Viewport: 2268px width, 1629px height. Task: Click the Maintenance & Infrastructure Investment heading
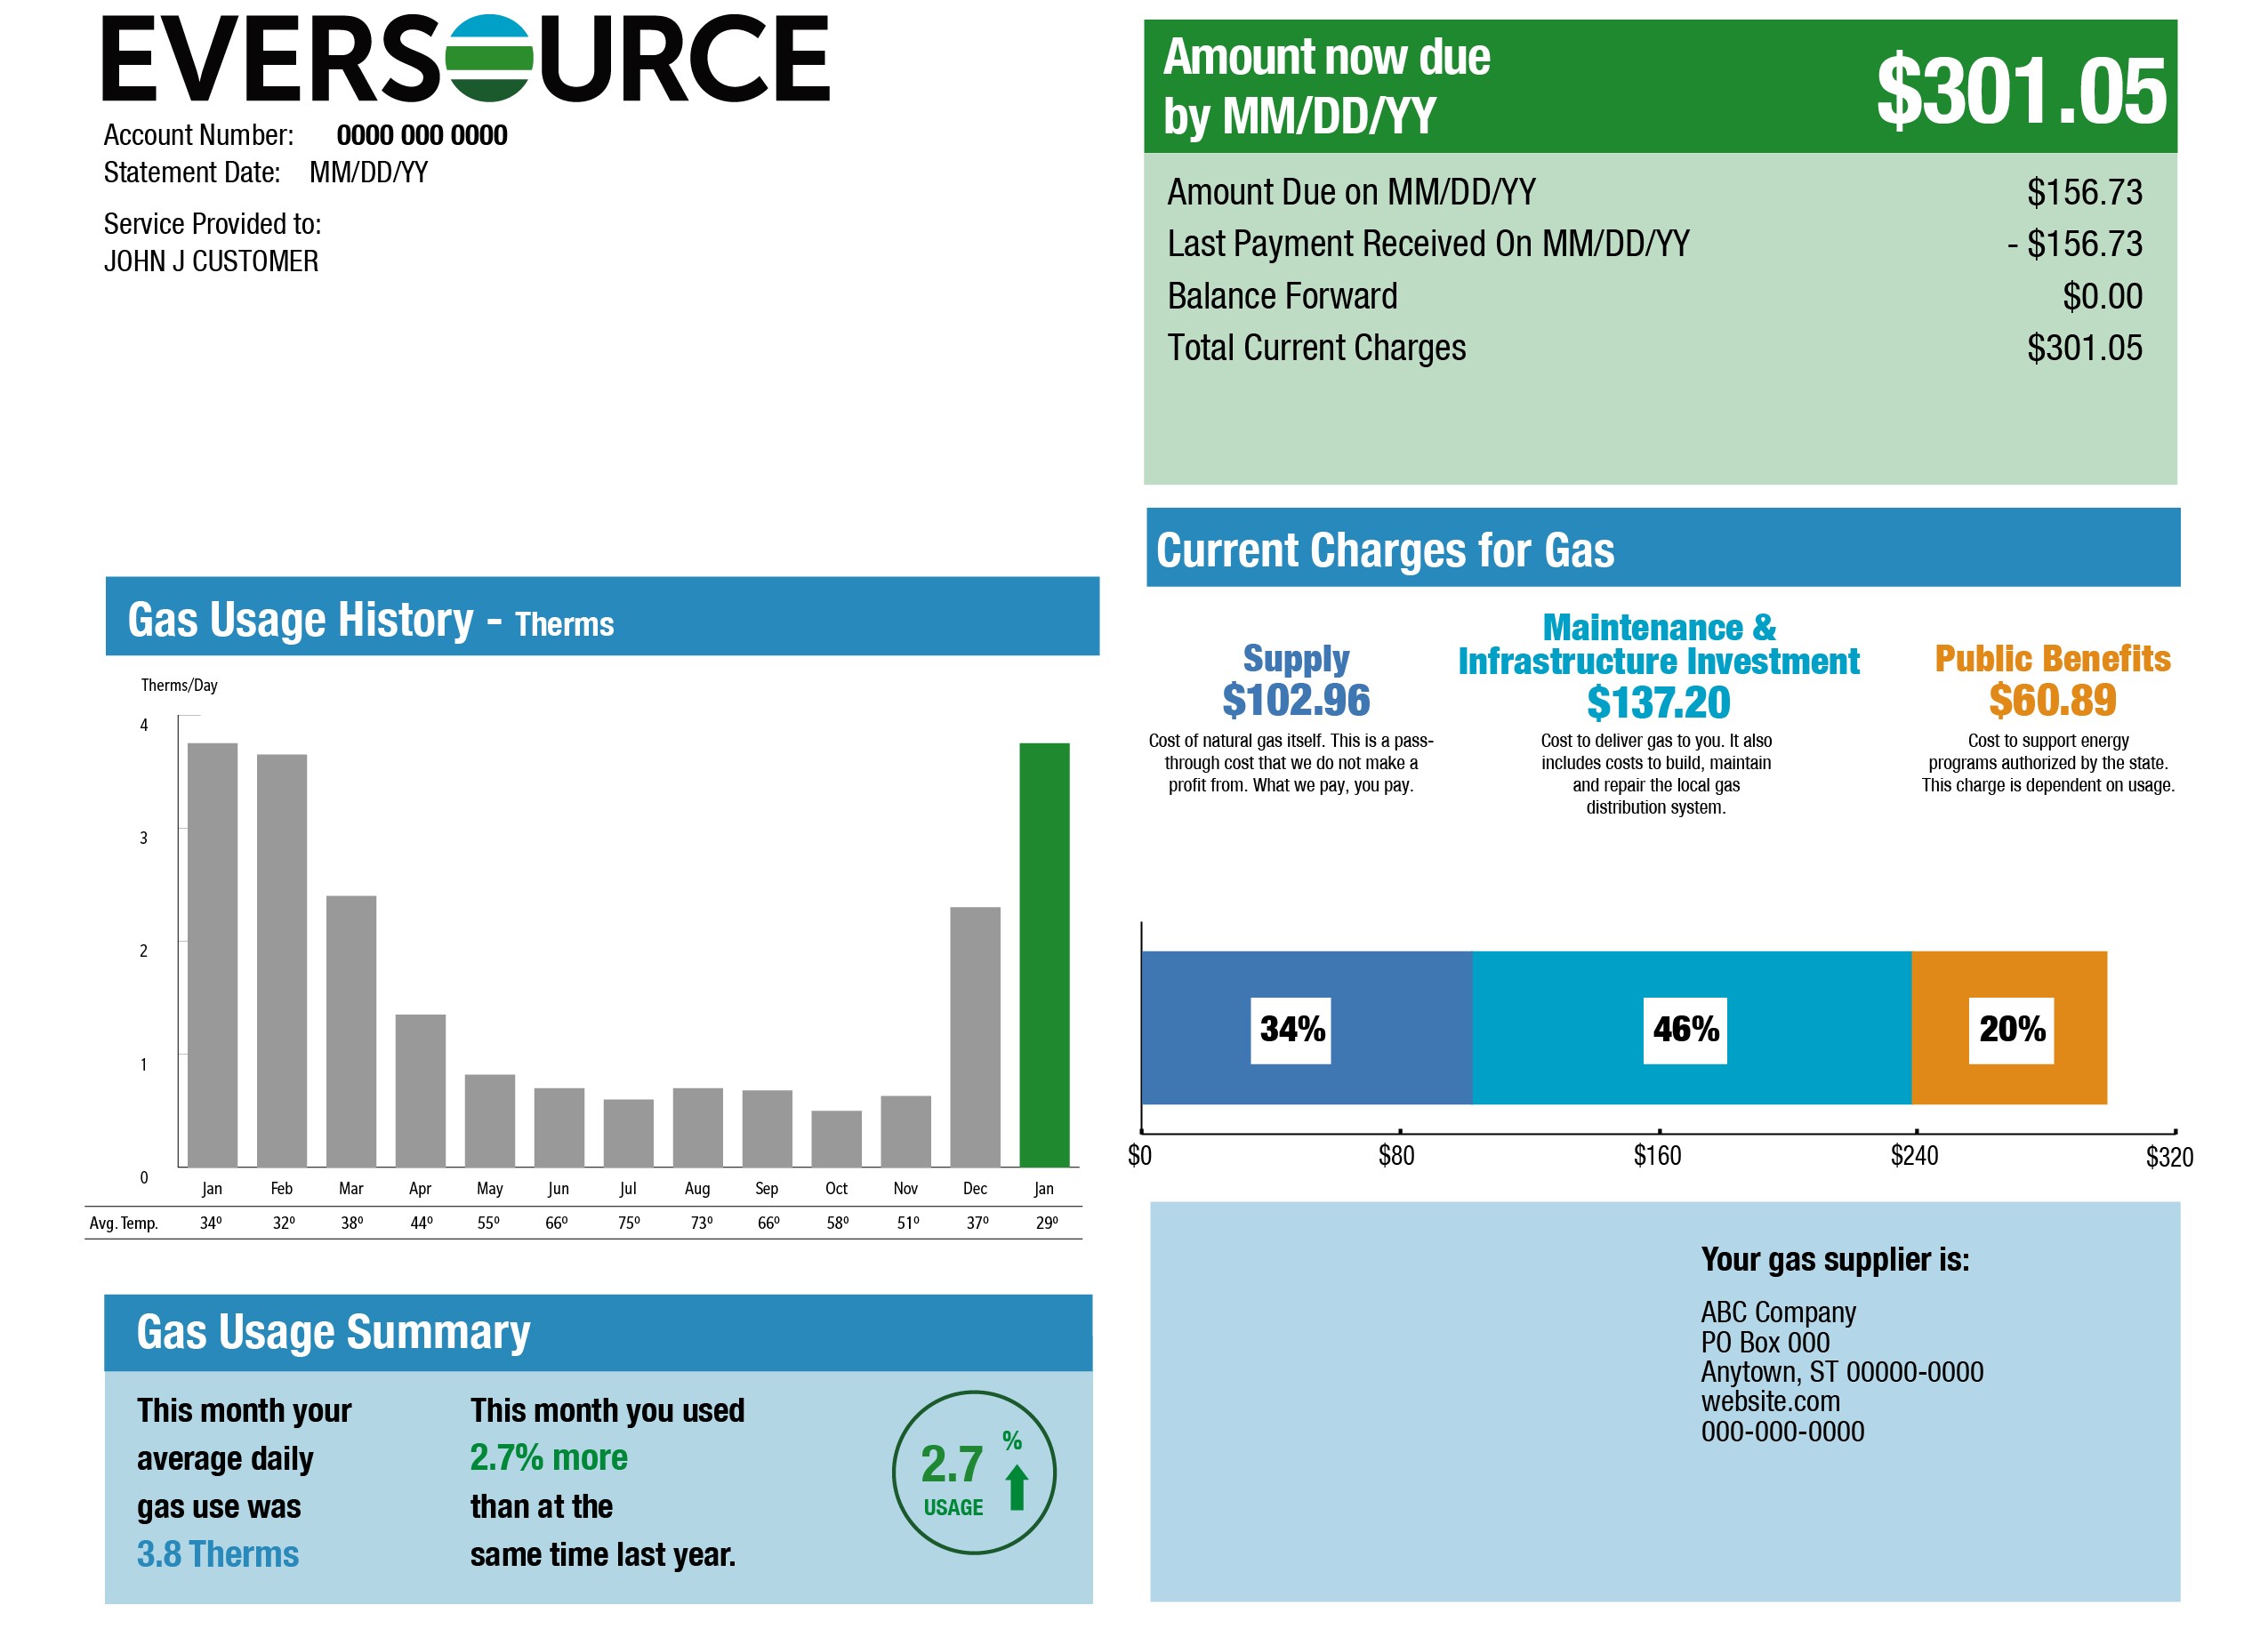point(1658,644)
